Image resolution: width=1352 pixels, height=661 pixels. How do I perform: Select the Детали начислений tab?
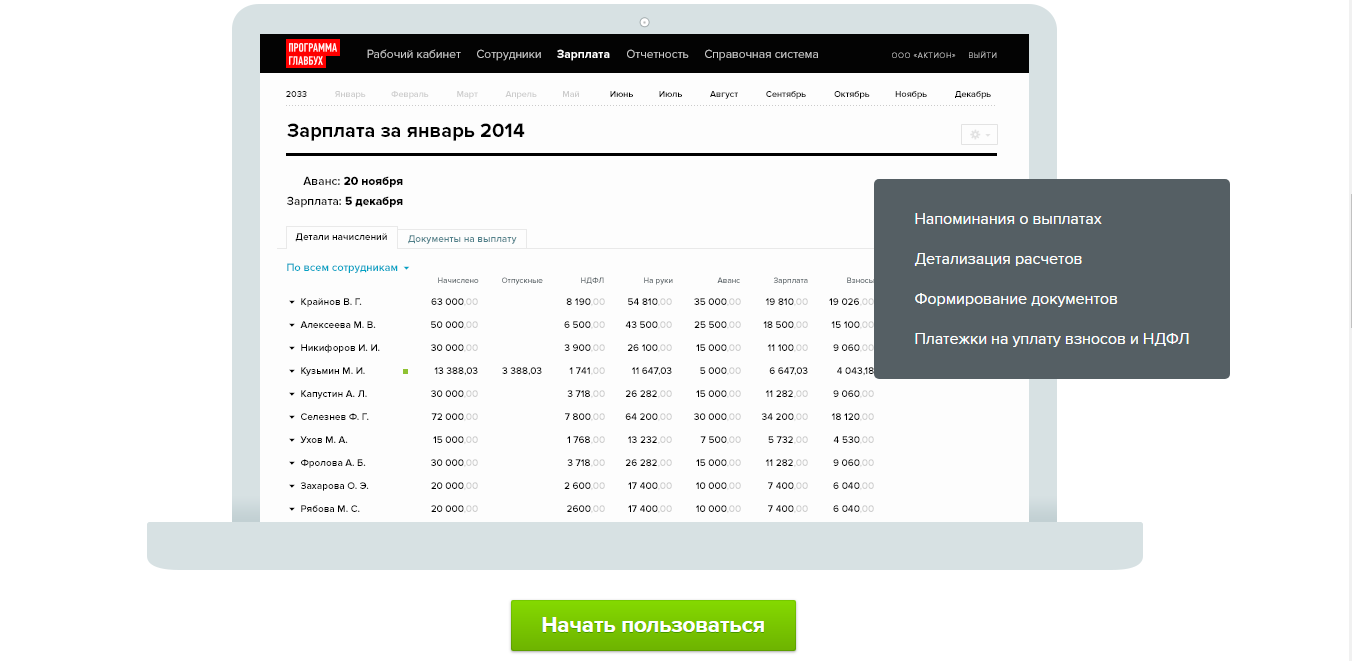point(341,238)
